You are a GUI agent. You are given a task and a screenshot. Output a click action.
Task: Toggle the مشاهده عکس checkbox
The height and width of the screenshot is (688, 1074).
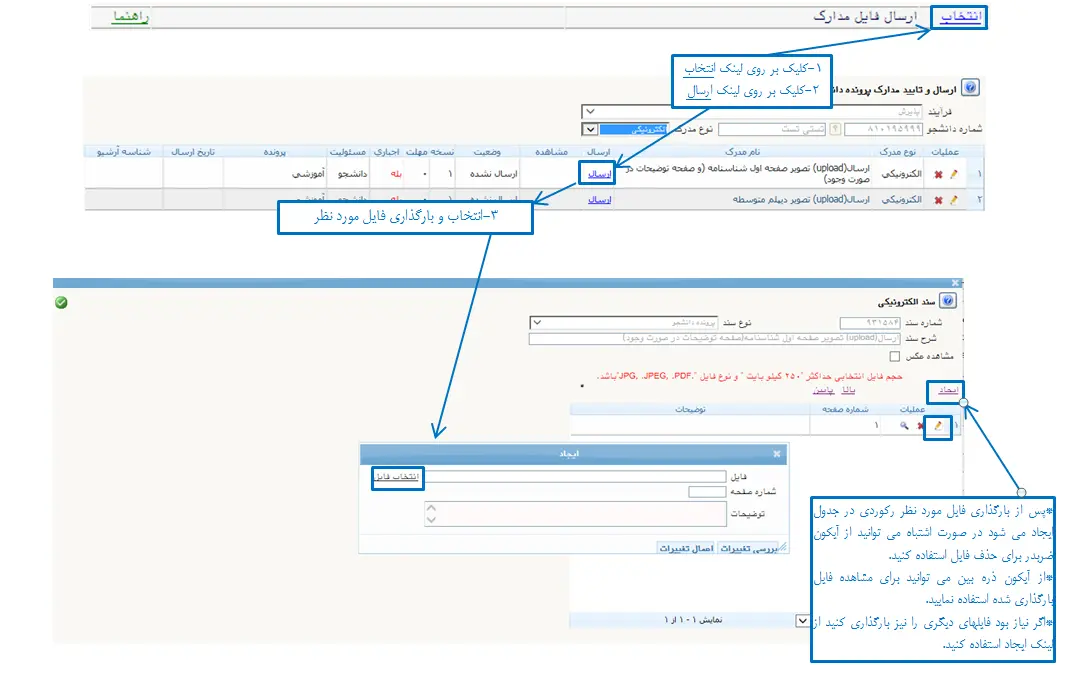894,355
